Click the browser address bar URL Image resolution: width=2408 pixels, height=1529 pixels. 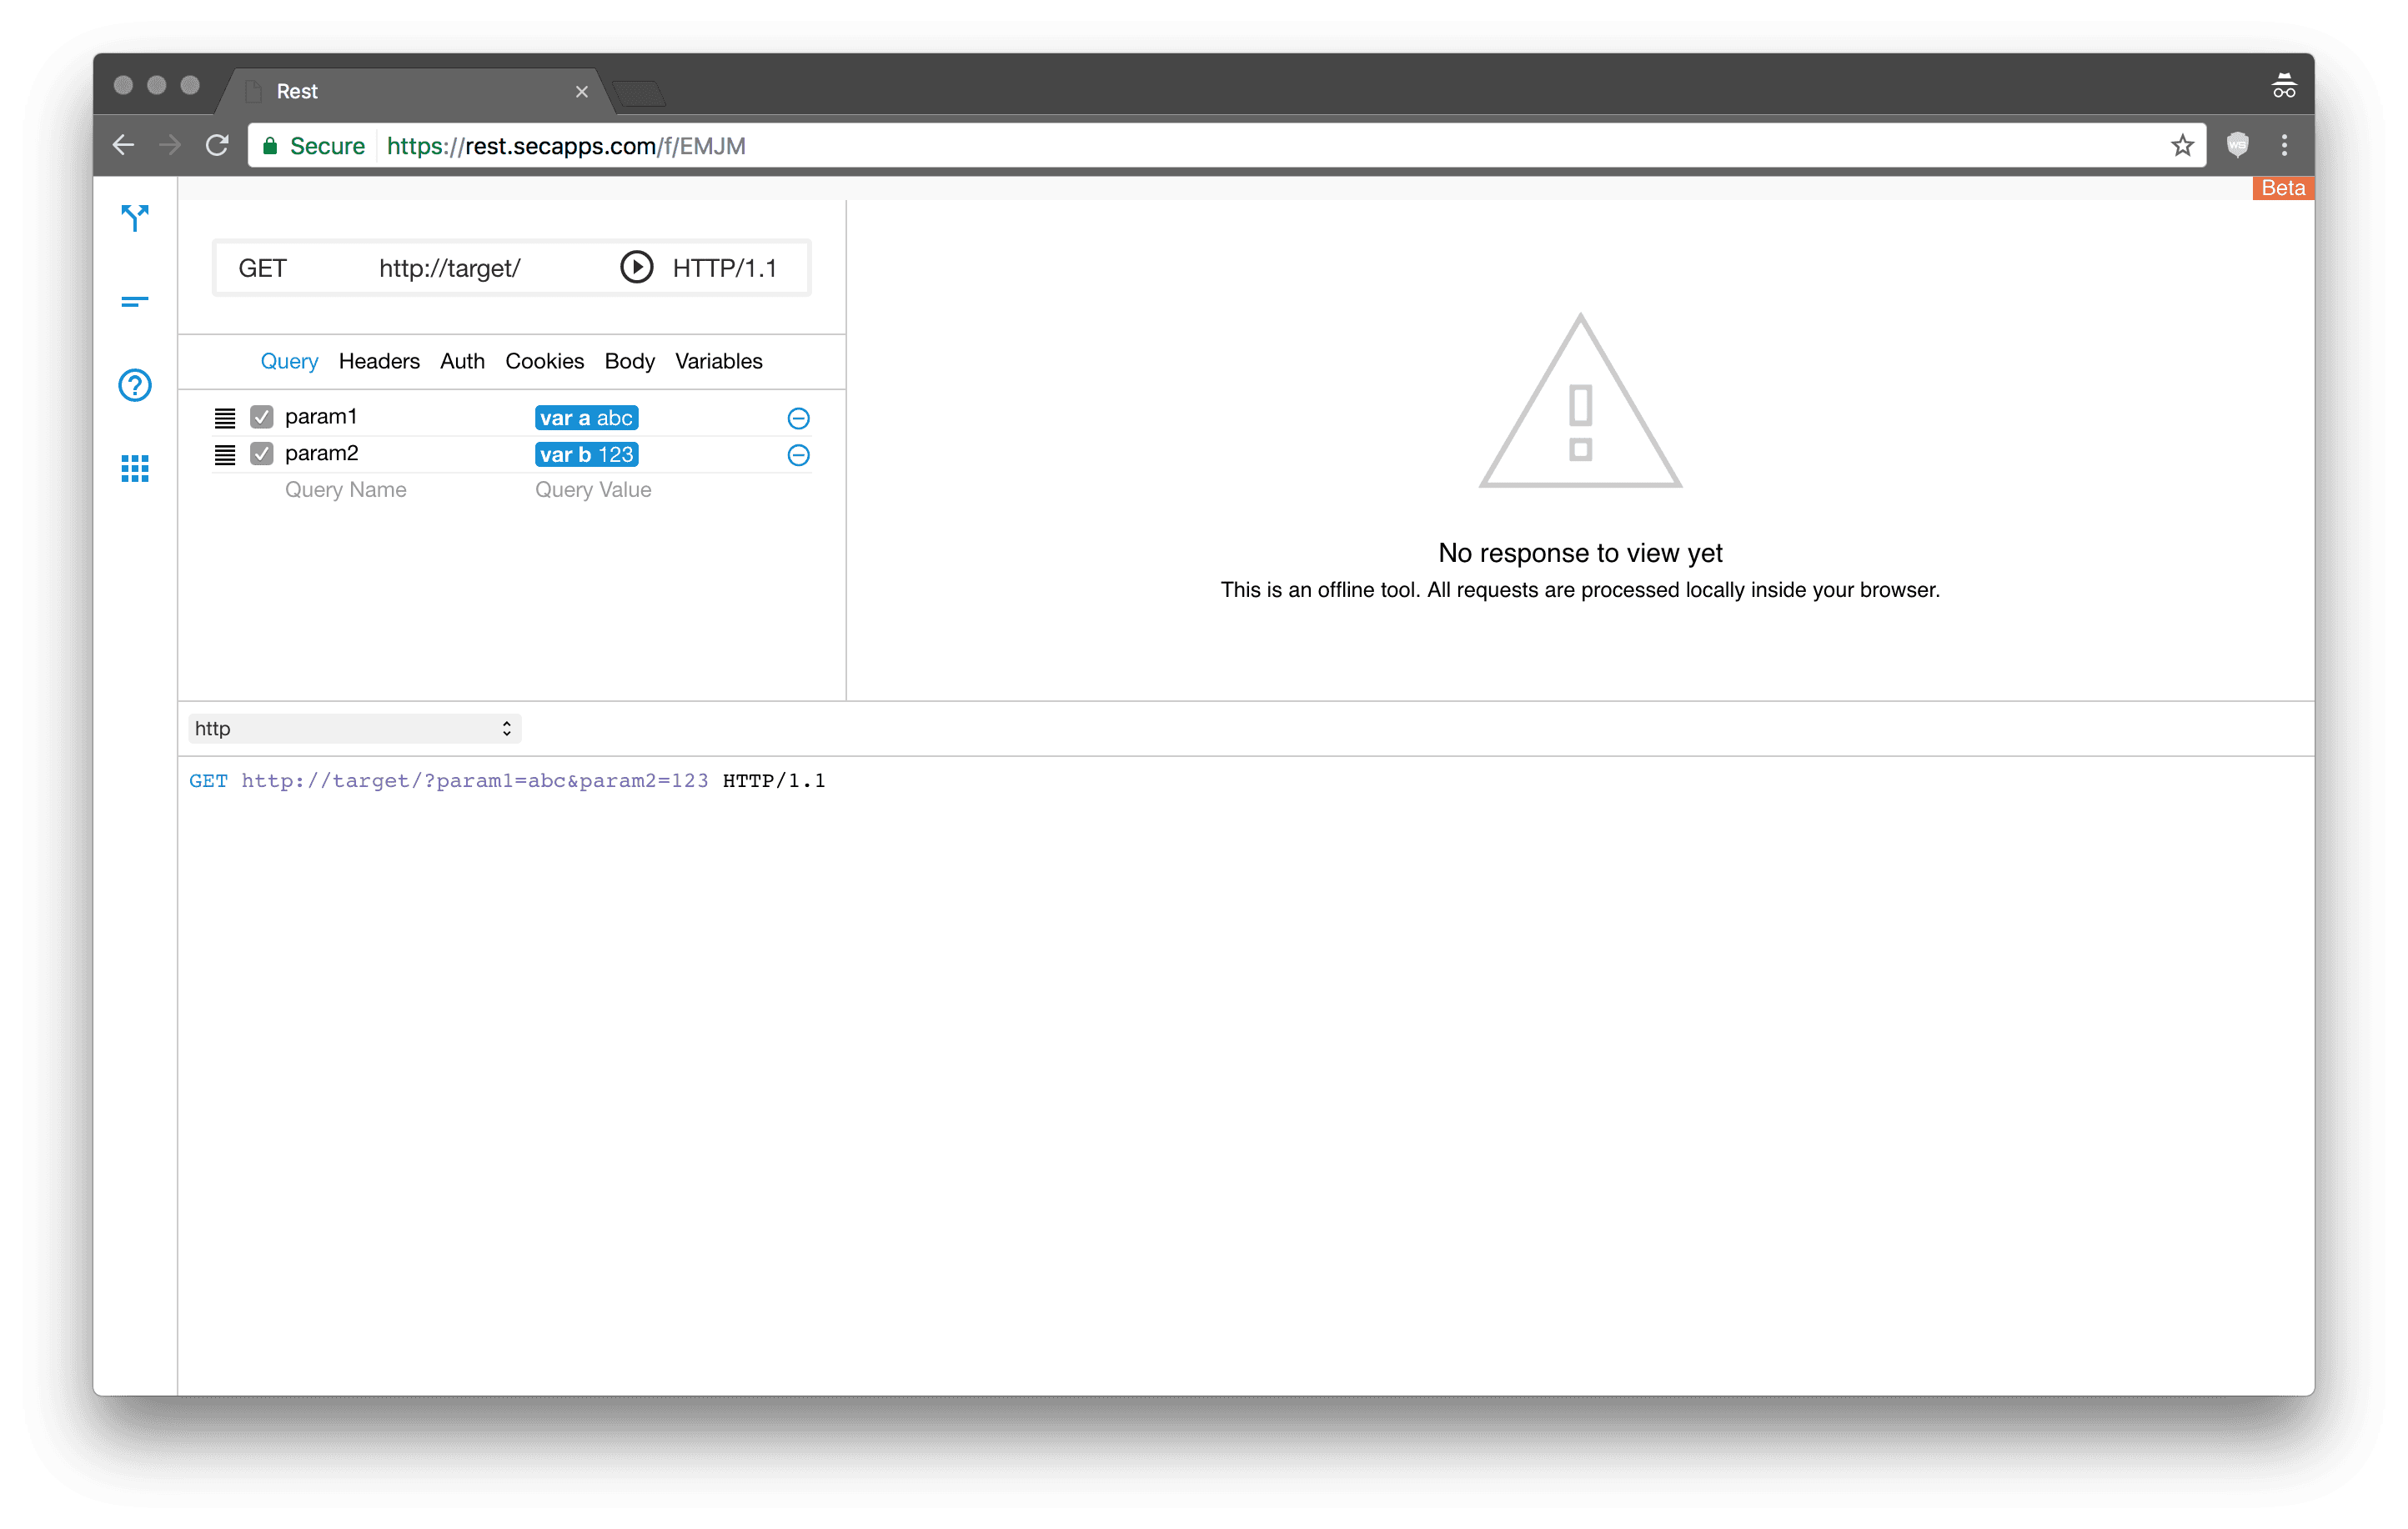[x=566, y=146]
